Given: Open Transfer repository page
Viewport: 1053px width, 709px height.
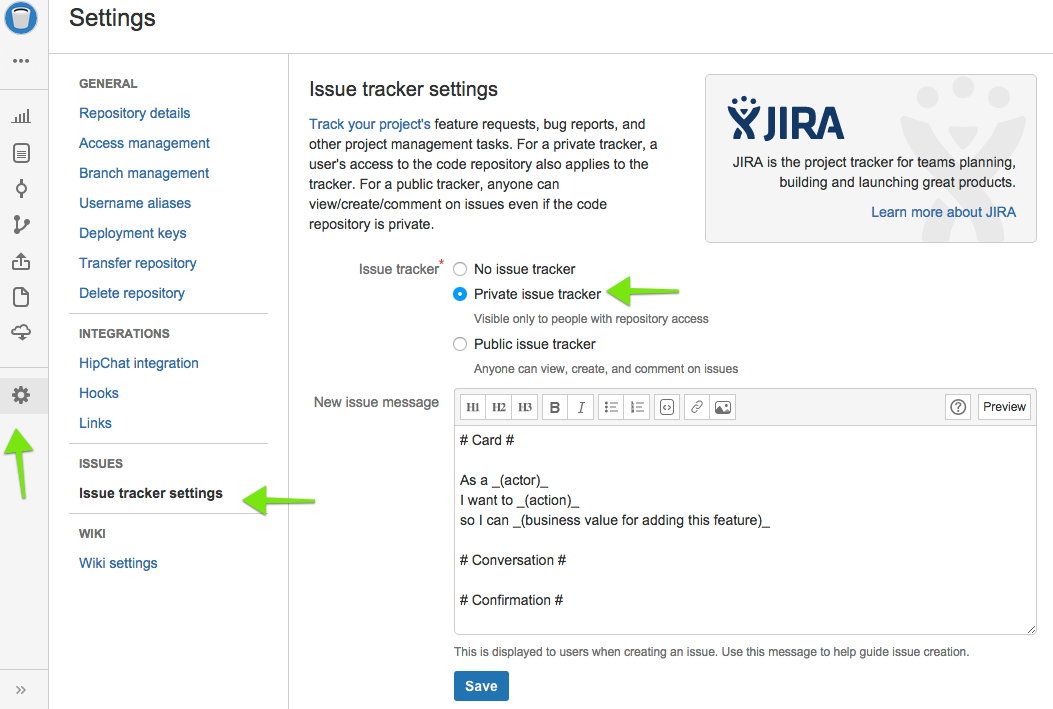Looking at the screenshot, I should coord(138,263).
